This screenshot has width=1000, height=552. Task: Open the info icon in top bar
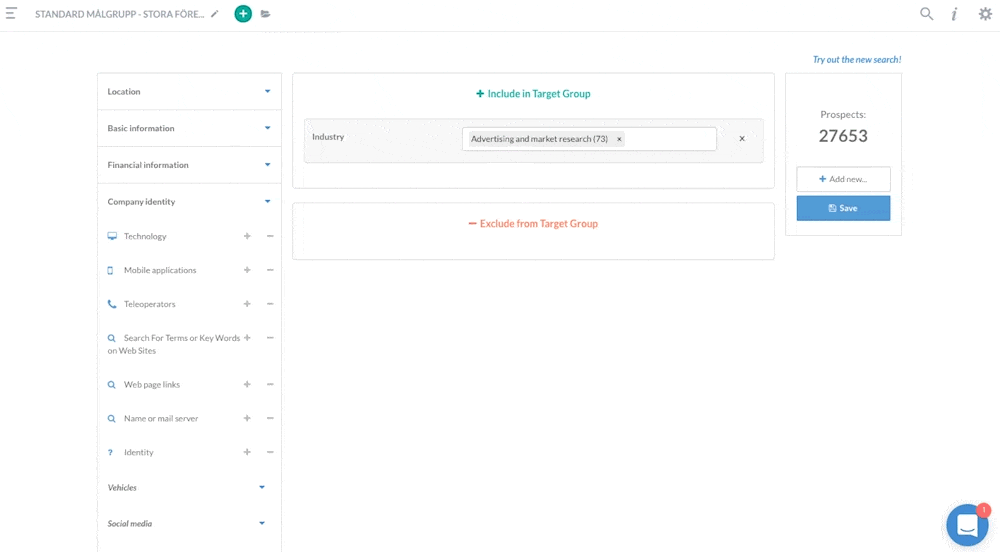click(x=954, y=14)
